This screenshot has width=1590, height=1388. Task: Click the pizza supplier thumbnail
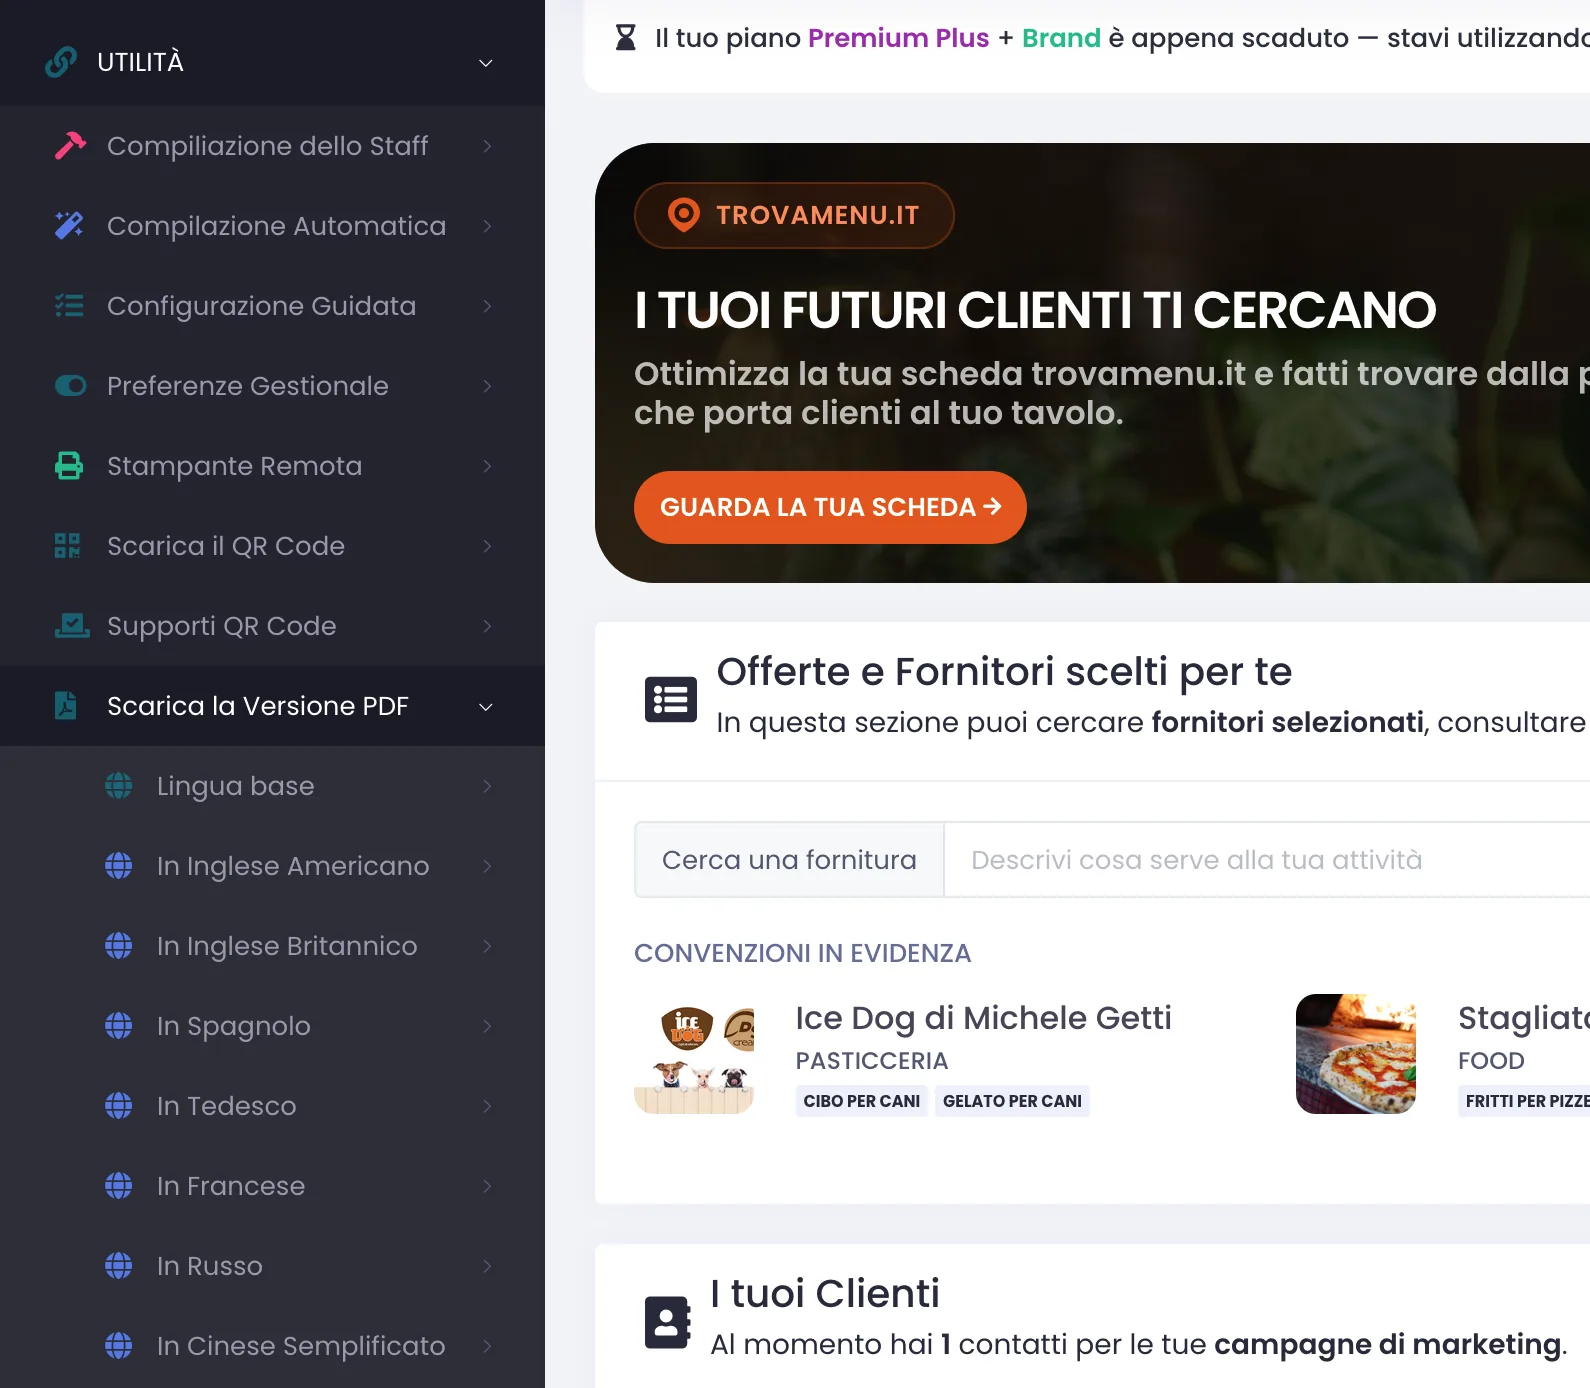(1356, 1054)
